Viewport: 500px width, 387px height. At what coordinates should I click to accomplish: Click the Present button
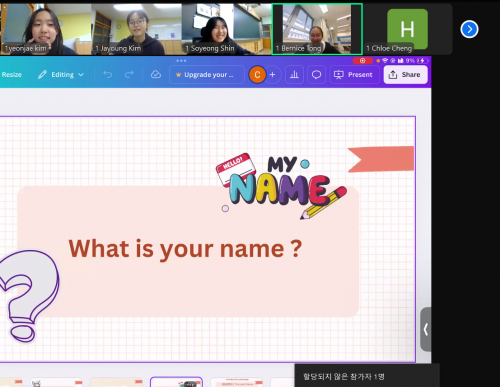click(353, 75)
